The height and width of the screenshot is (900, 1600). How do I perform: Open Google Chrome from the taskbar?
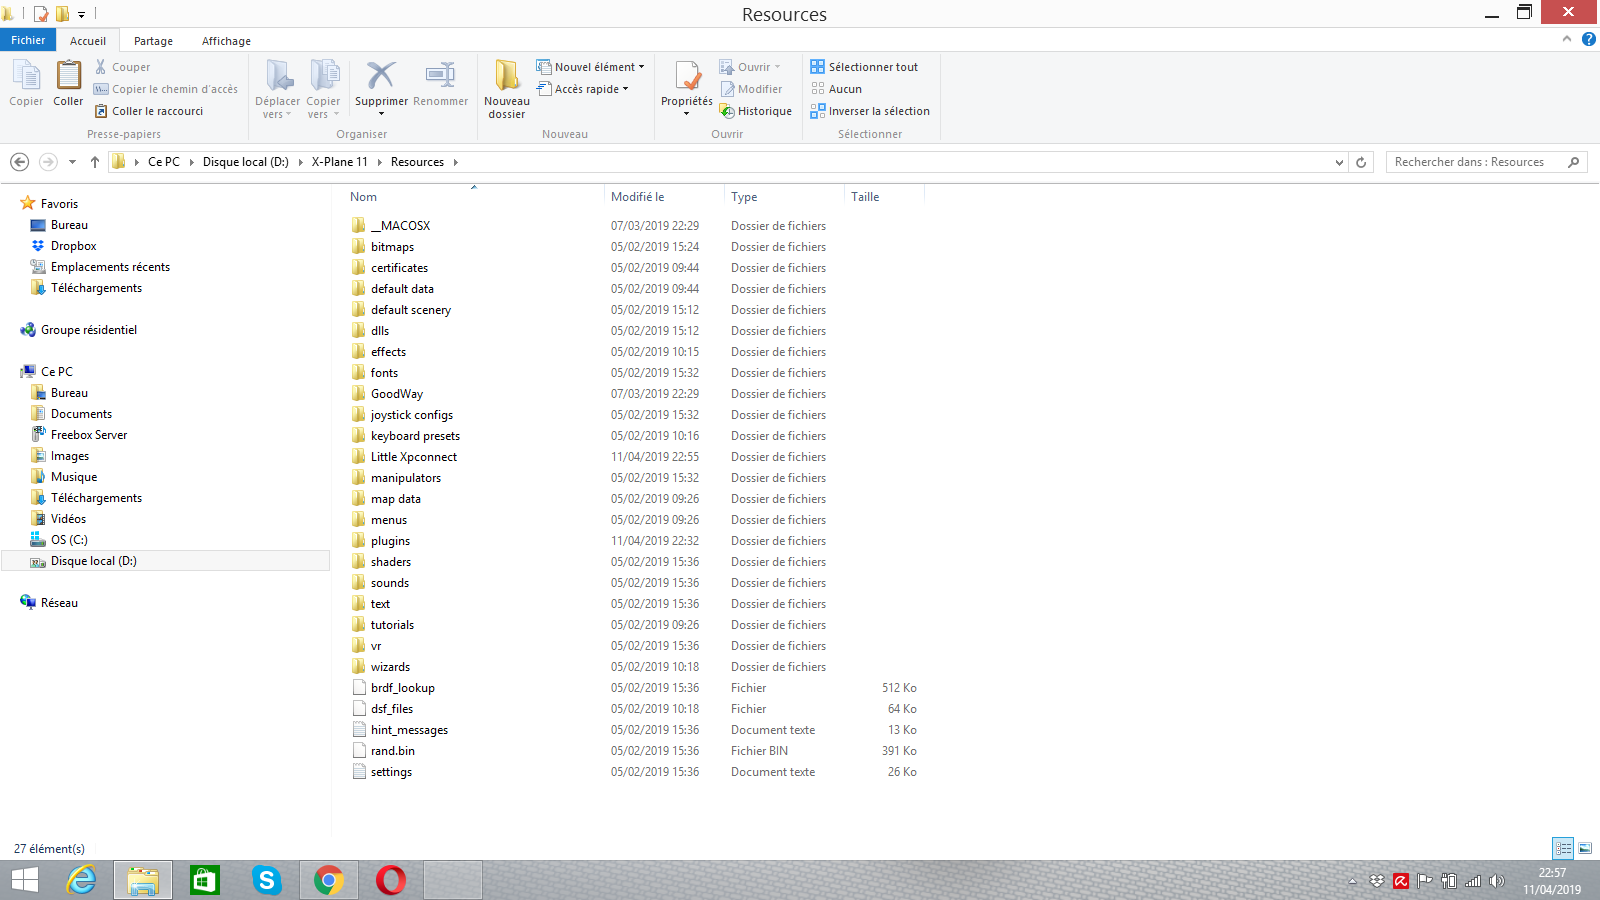click(328, 880)
